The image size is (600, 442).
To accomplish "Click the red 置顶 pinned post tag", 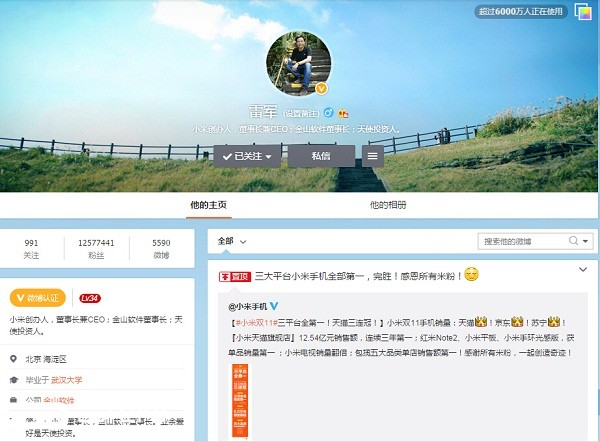I will (x=235, y=276).
